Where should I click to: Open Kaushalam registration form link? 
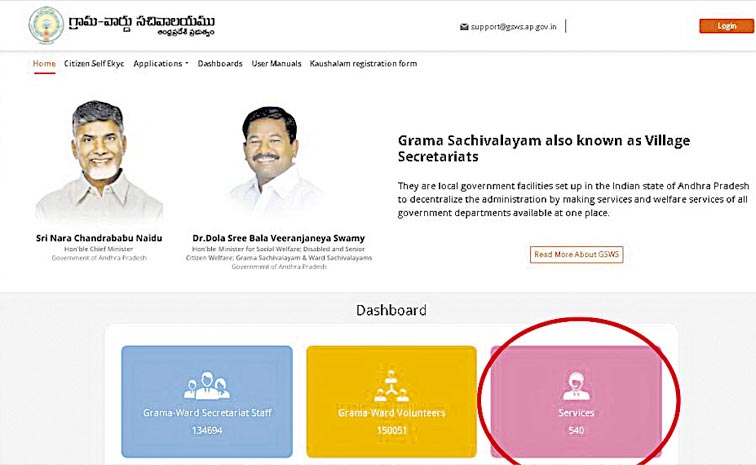coord(363,64)
